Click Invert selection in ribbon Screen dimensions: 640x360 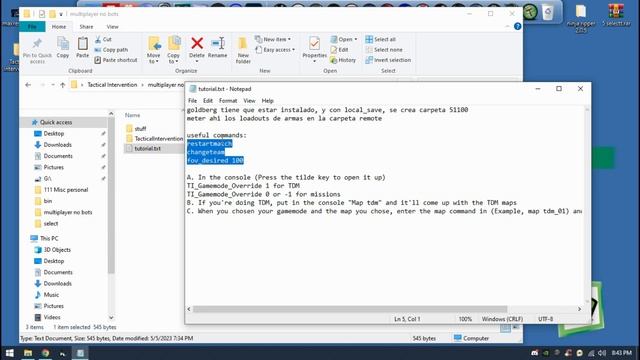pyautogui.click(x=388, y=60)
